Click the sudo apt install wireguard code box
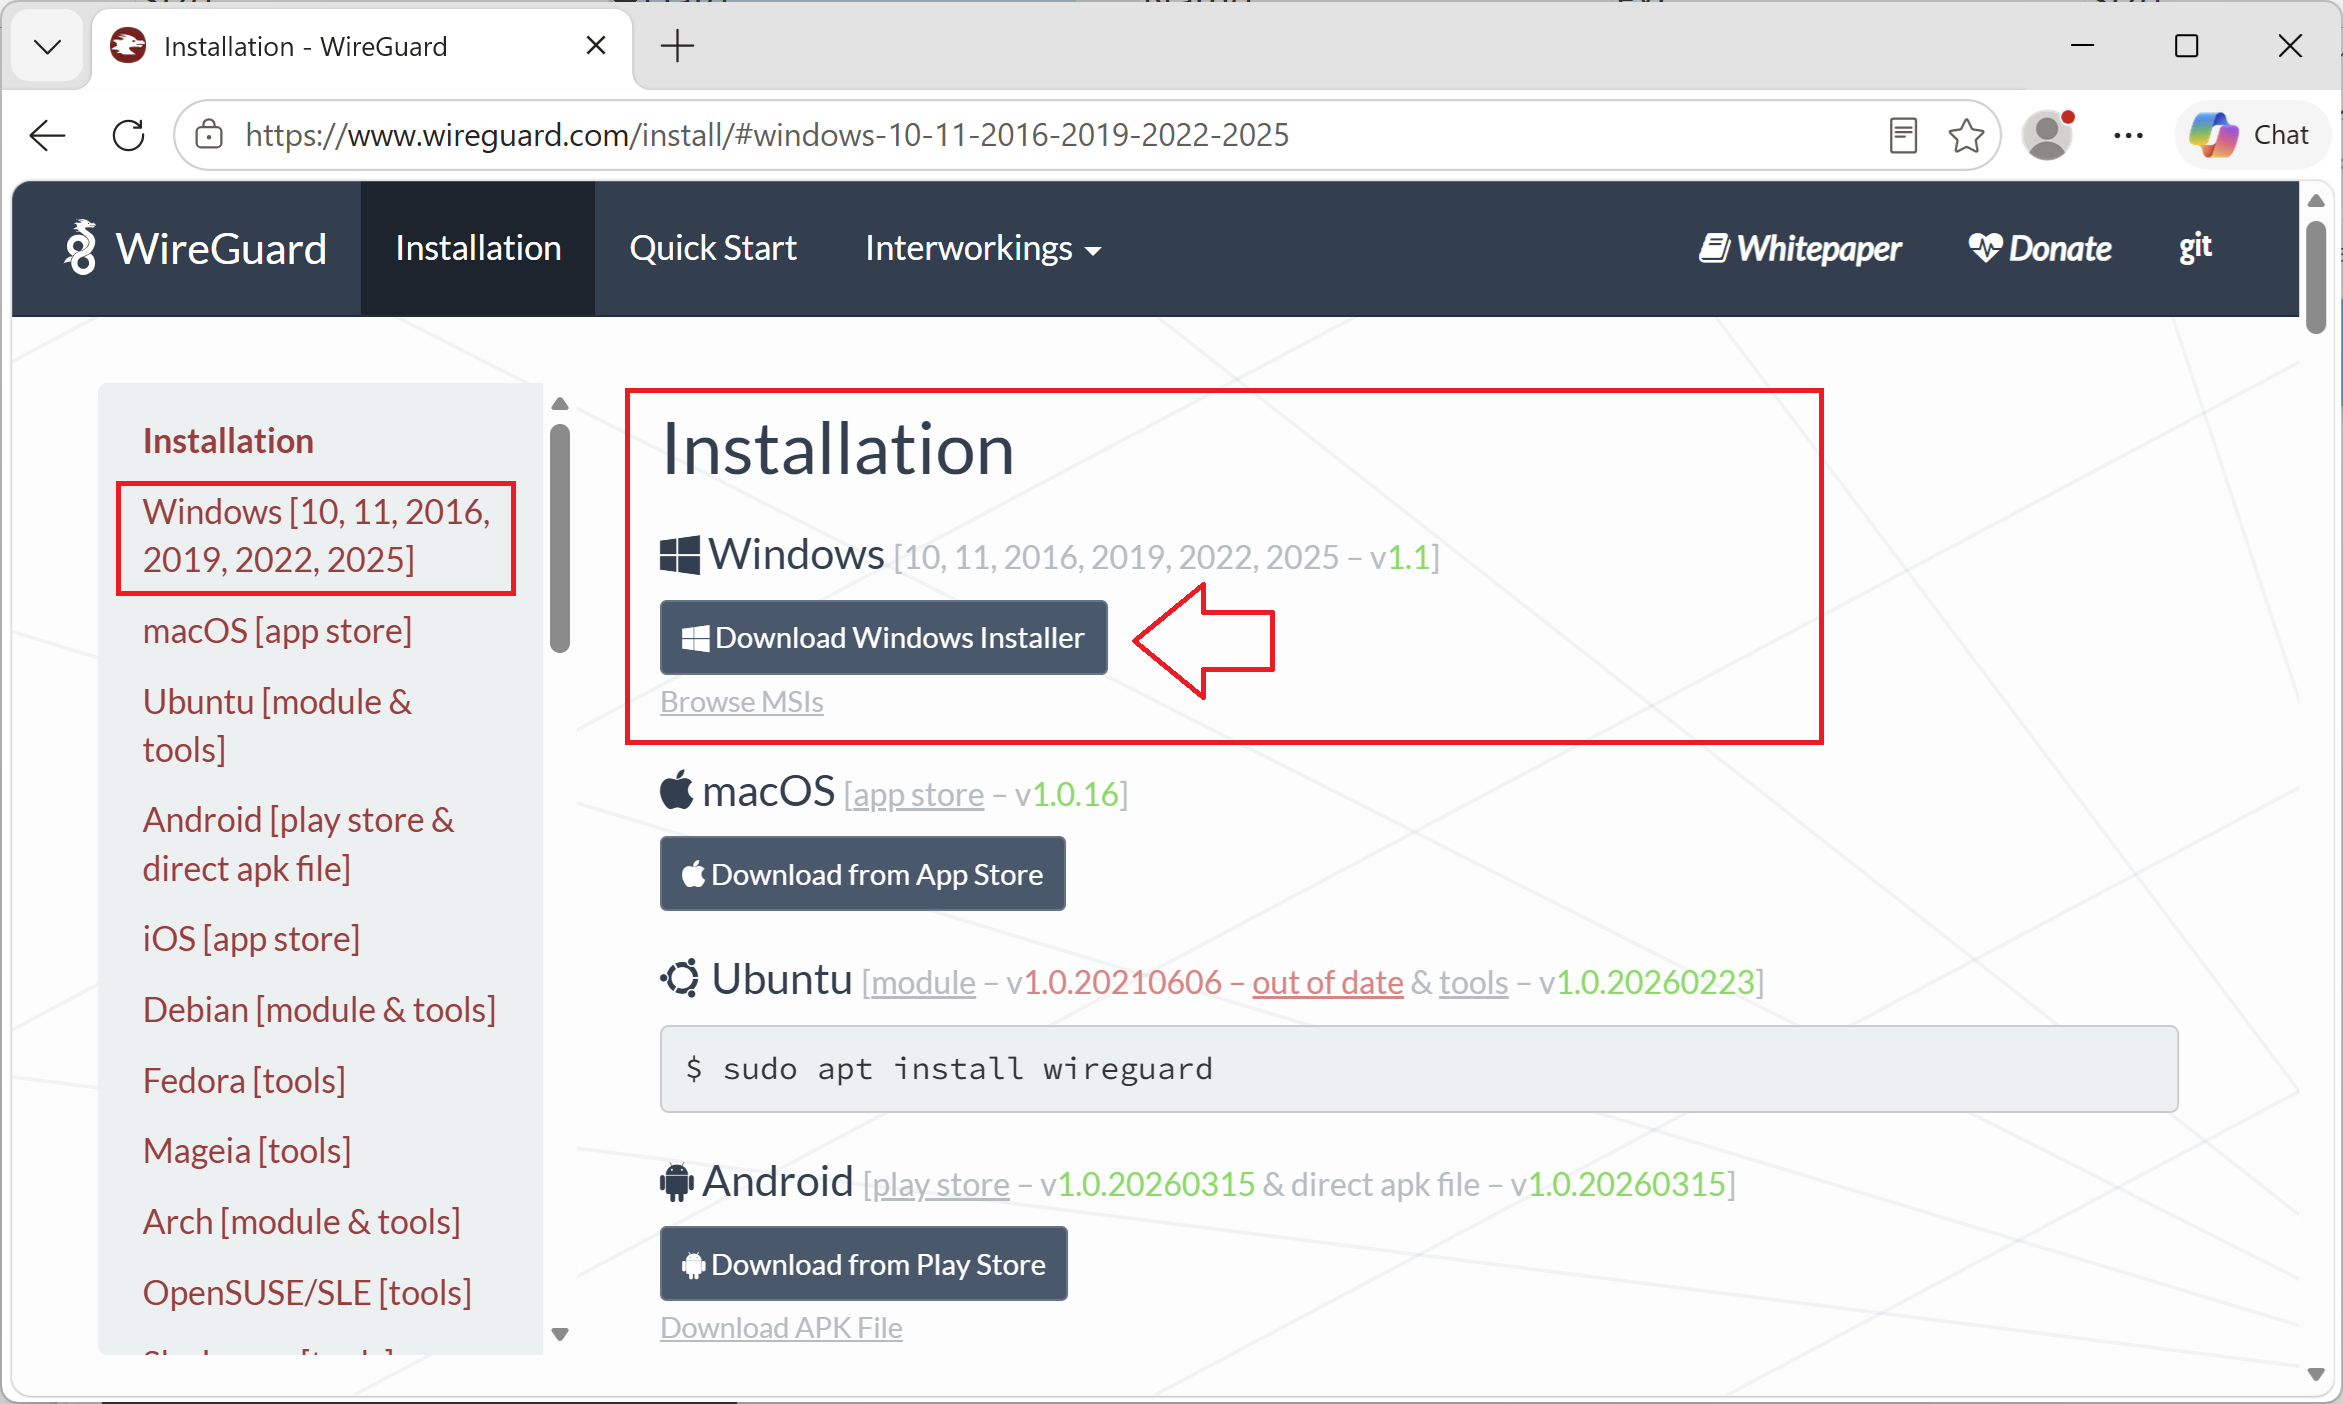This screenshot has width=2343, height=1404. click(x=1418, y=1069)
